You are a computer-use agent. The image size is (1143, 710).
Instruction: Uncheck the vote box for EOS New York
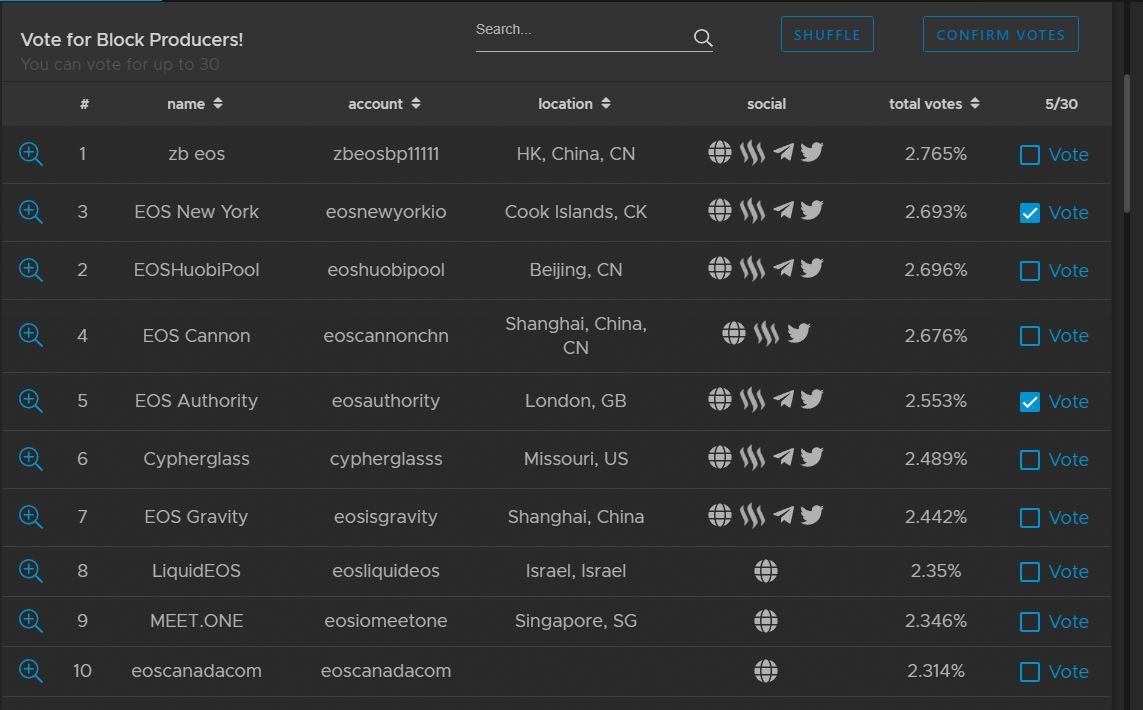pyautogui.click(x=1029, y=213)
